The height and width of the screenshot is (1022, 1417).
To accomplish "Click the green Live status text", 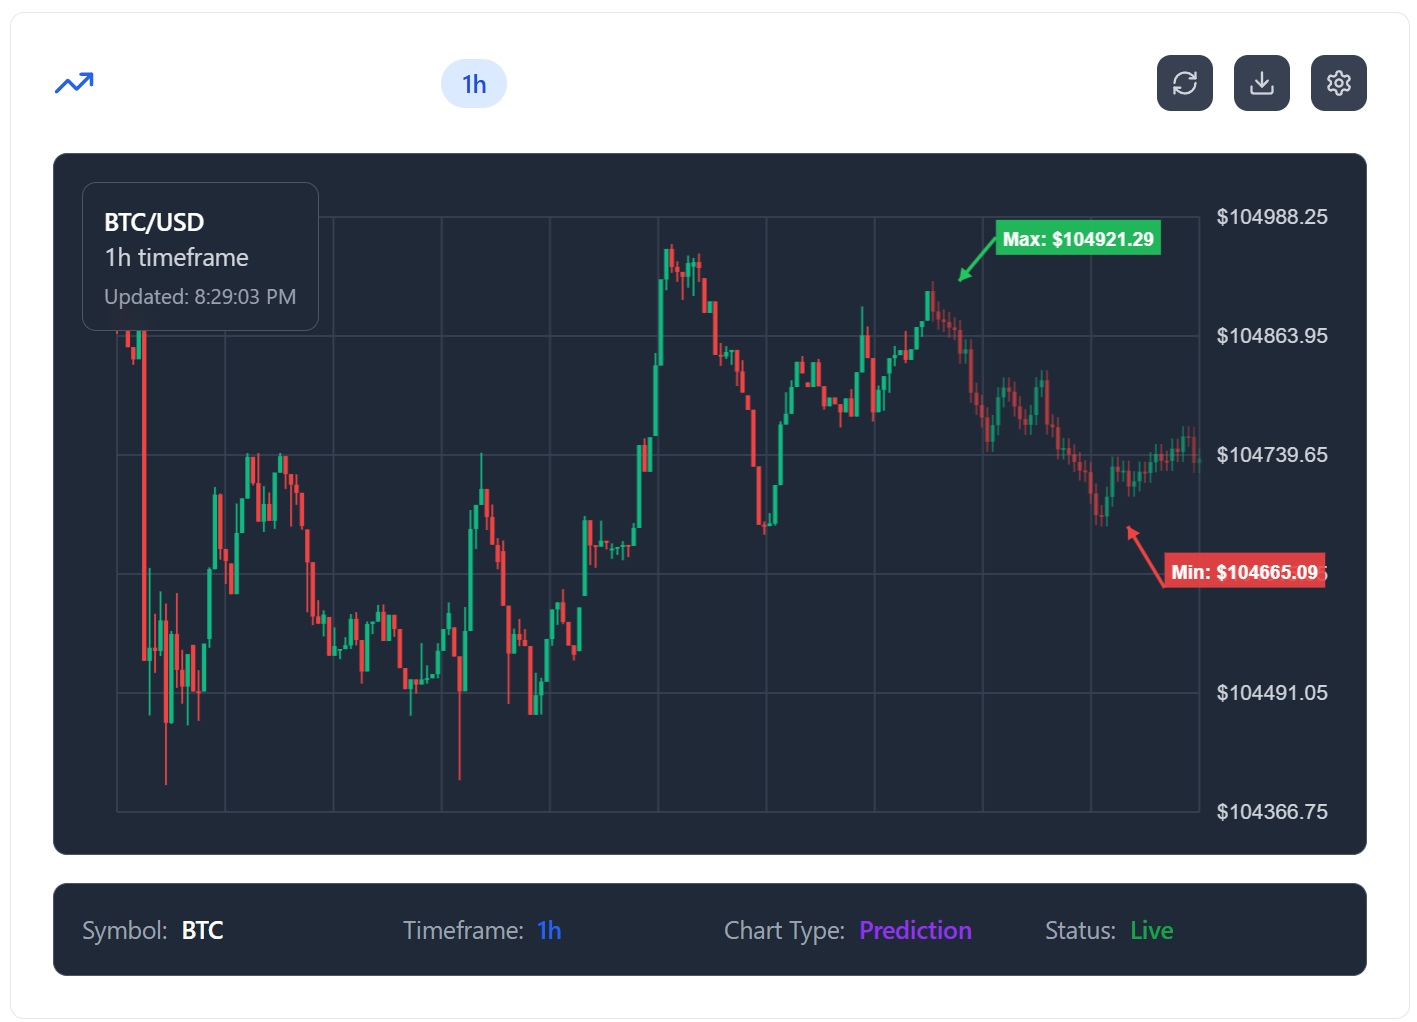I will [x=1151, y=930].
